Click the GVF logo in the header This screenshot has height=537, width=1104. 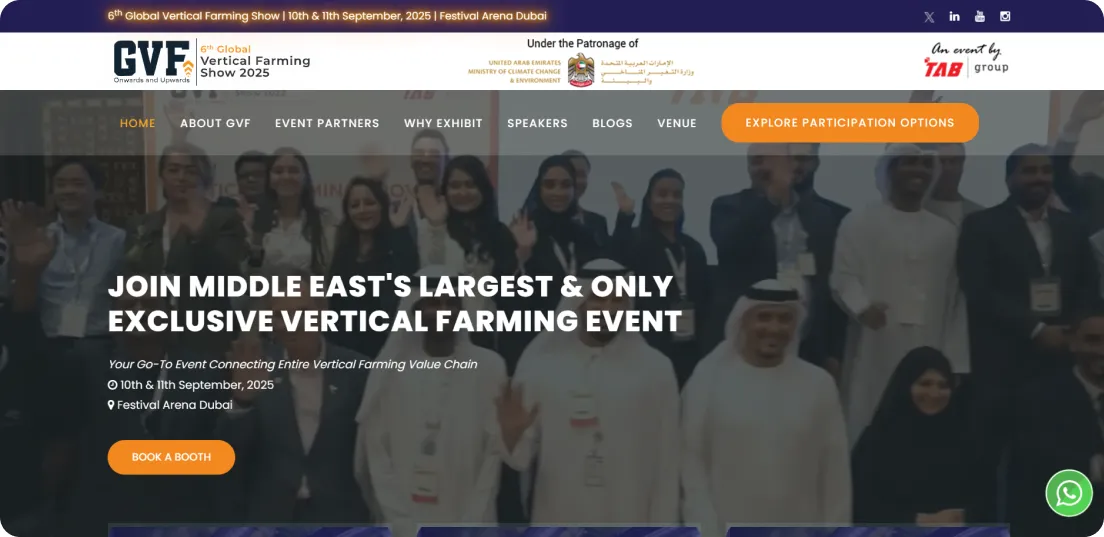click(212, 61)
